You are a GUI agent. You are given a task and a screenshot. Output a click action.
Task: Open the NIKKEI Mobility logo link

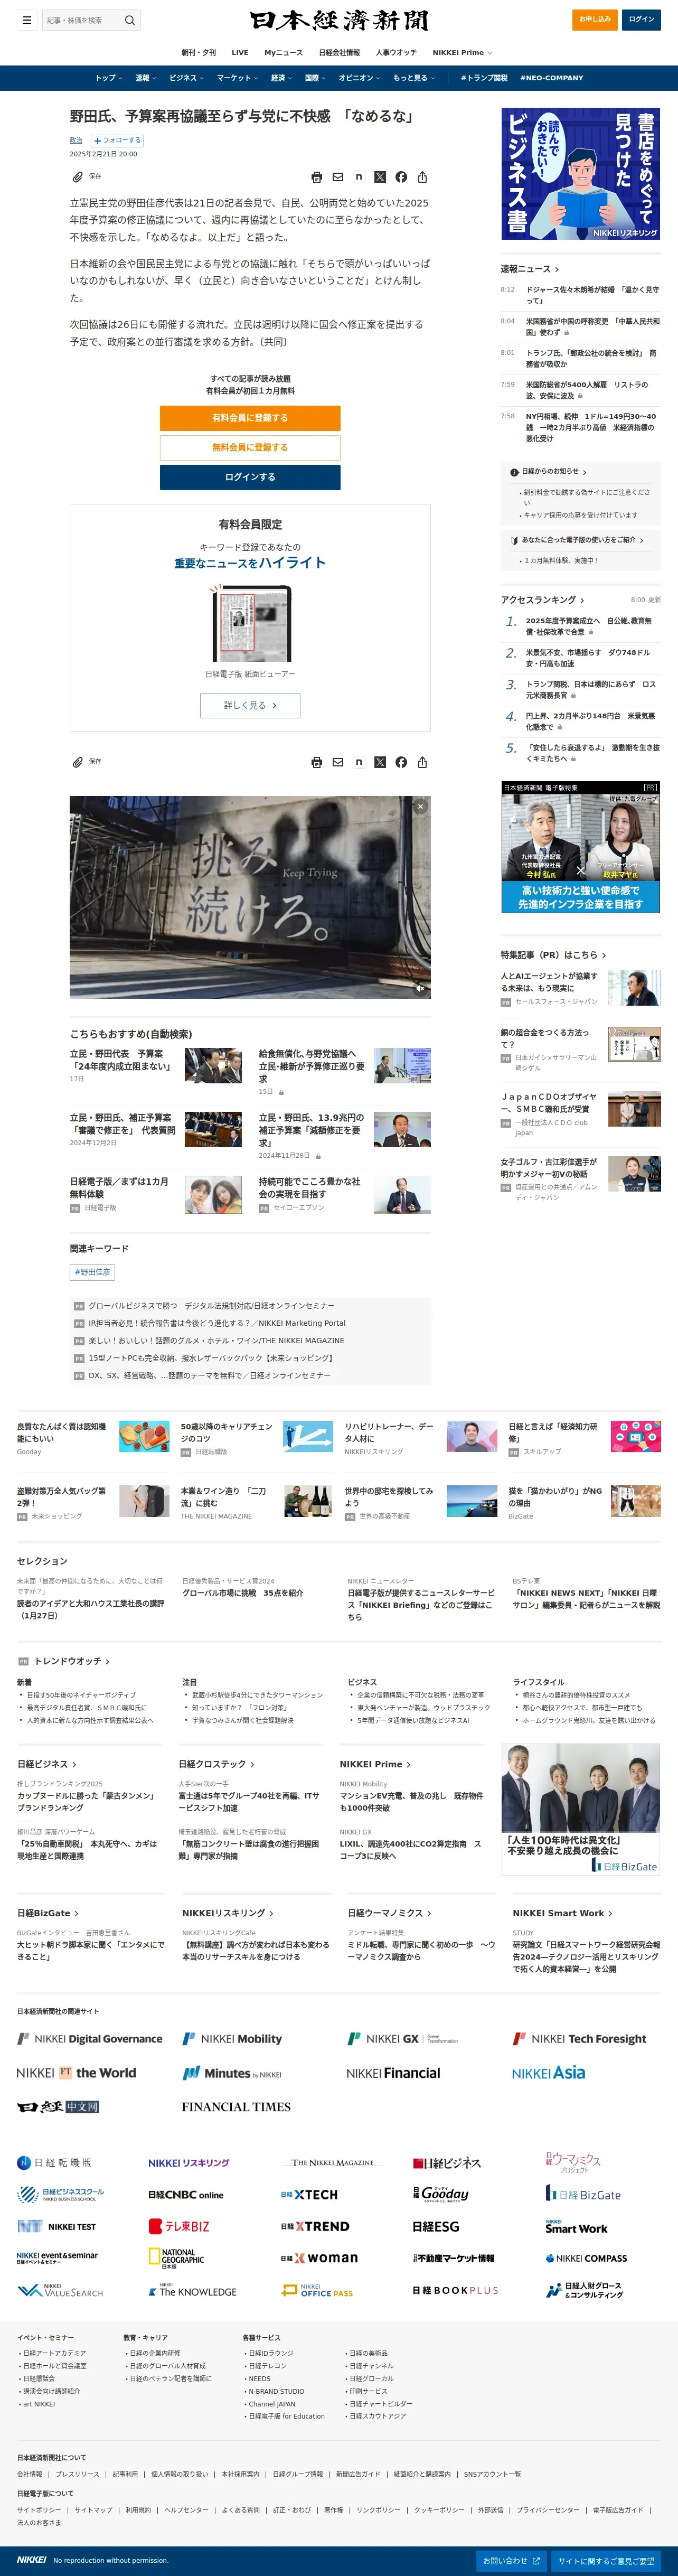pyautogui.click(x=232, y=2039)
